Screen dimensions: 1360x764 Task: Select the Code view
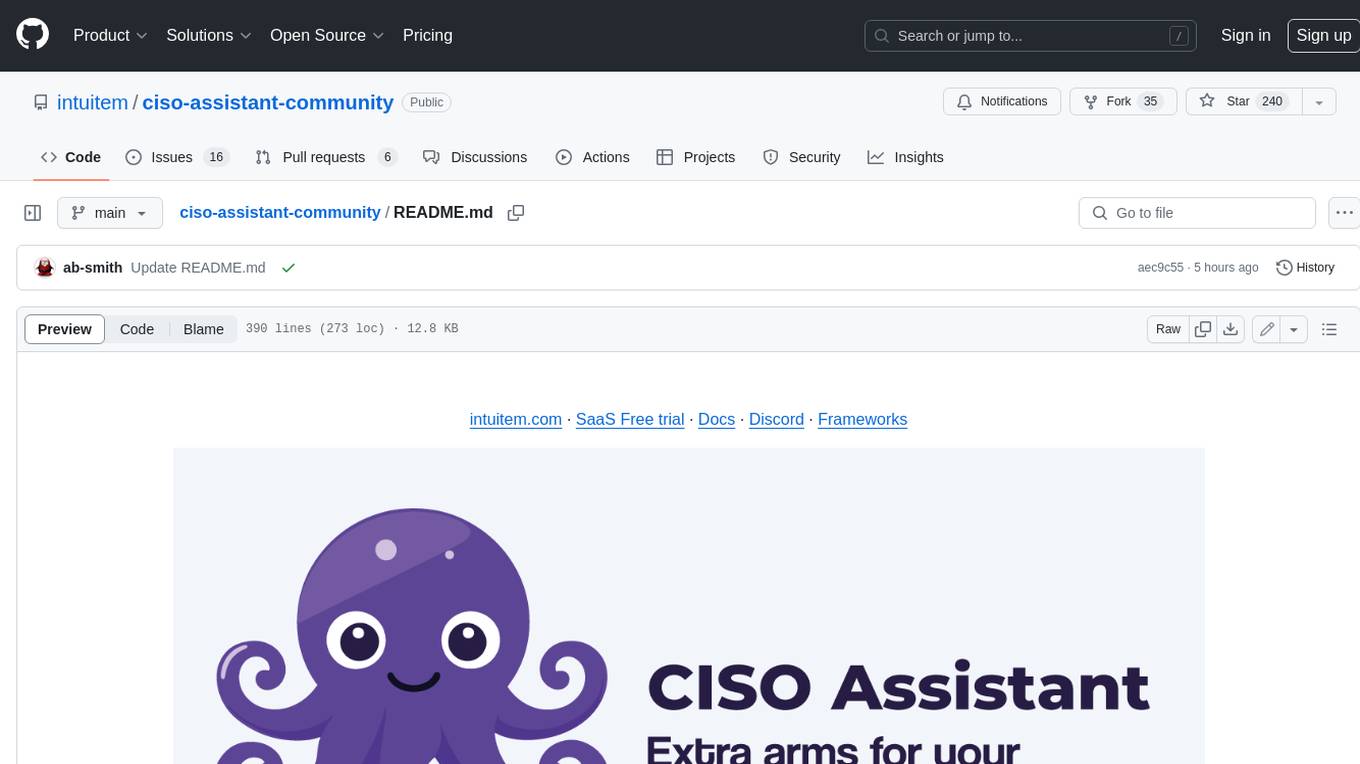(137, 329)
